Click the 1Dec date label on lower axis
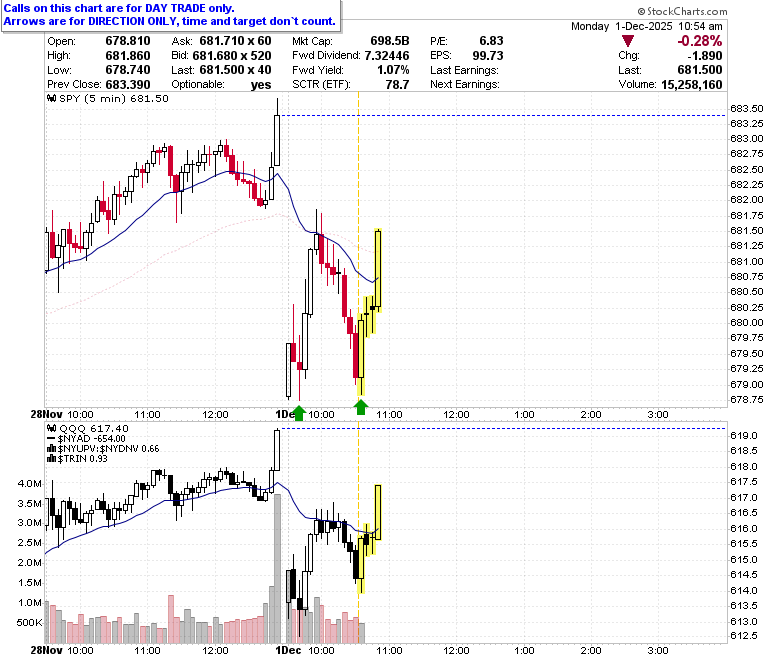780x659 pixels. click(x=289, y=650)
